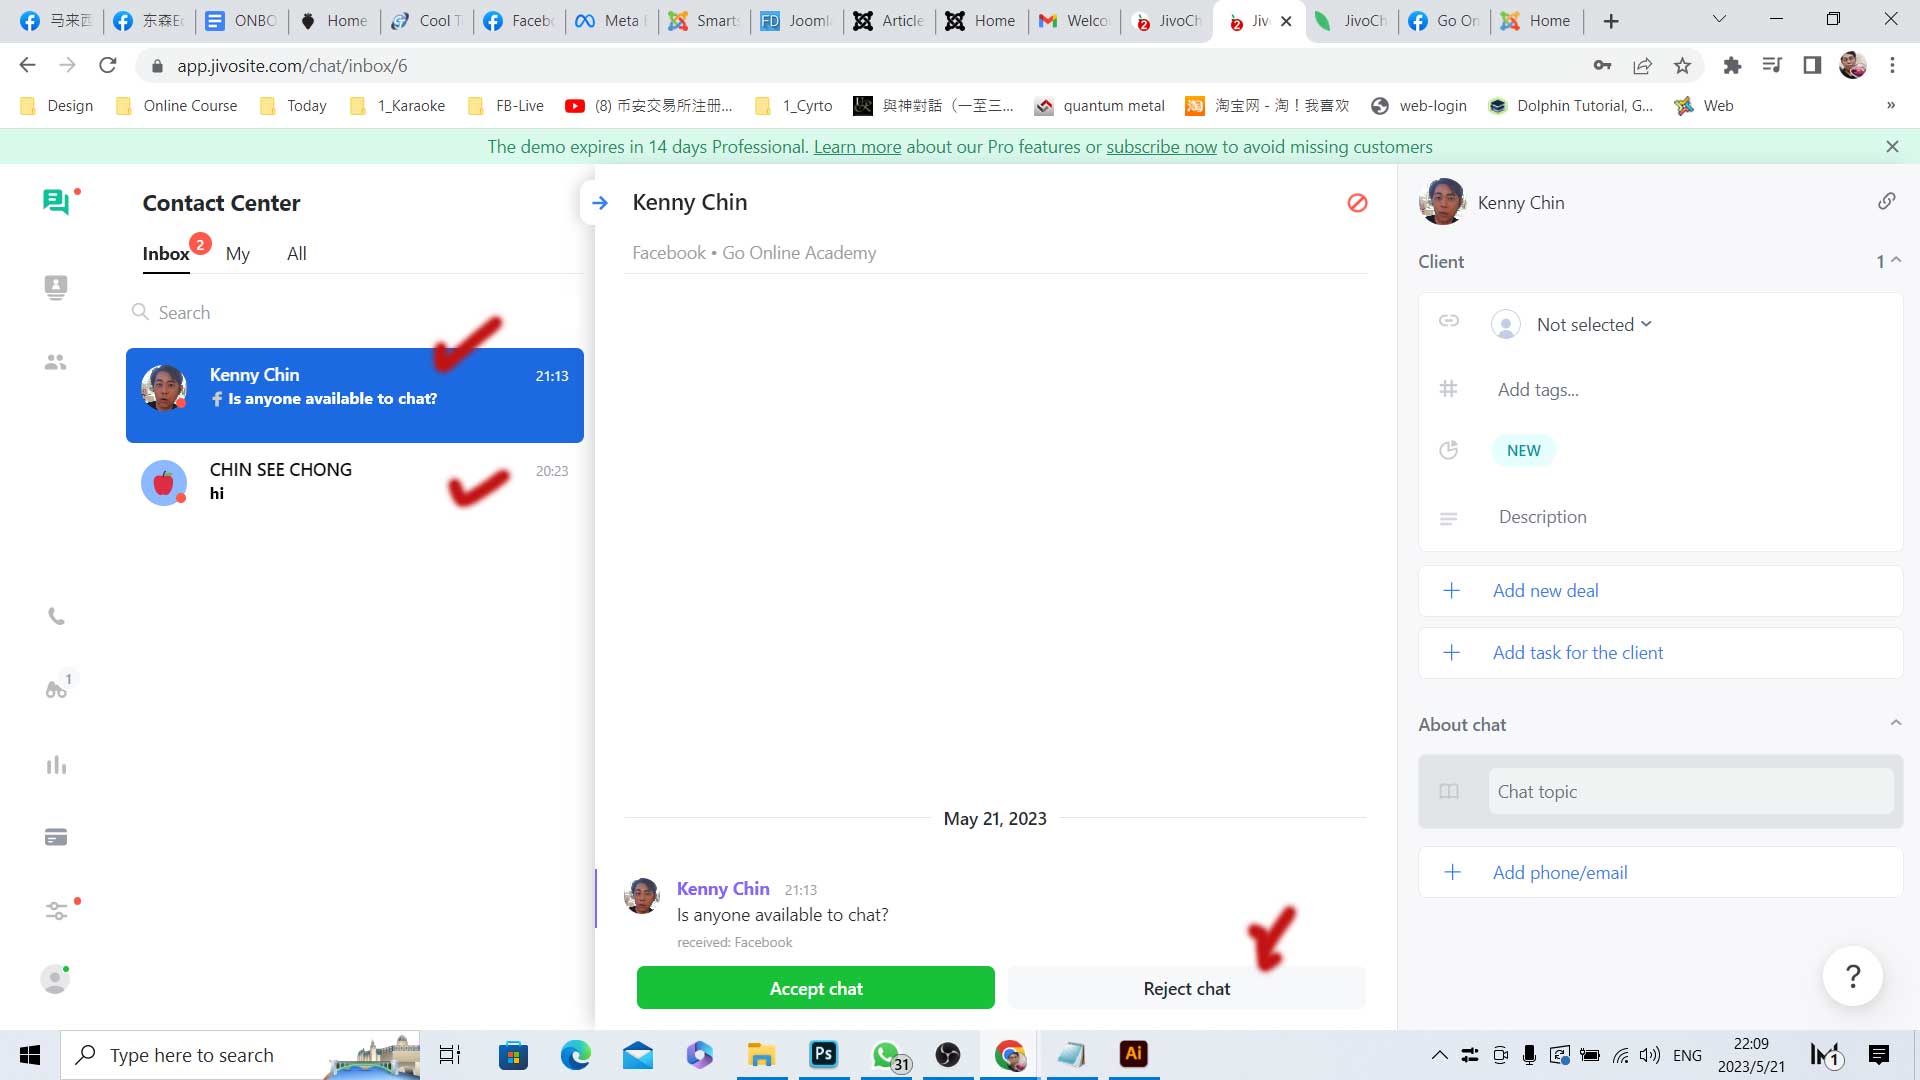This screenshot has width=1920, height=1080.
Task: Switch to the All conversations tab
Action: [x=297, y=253]
